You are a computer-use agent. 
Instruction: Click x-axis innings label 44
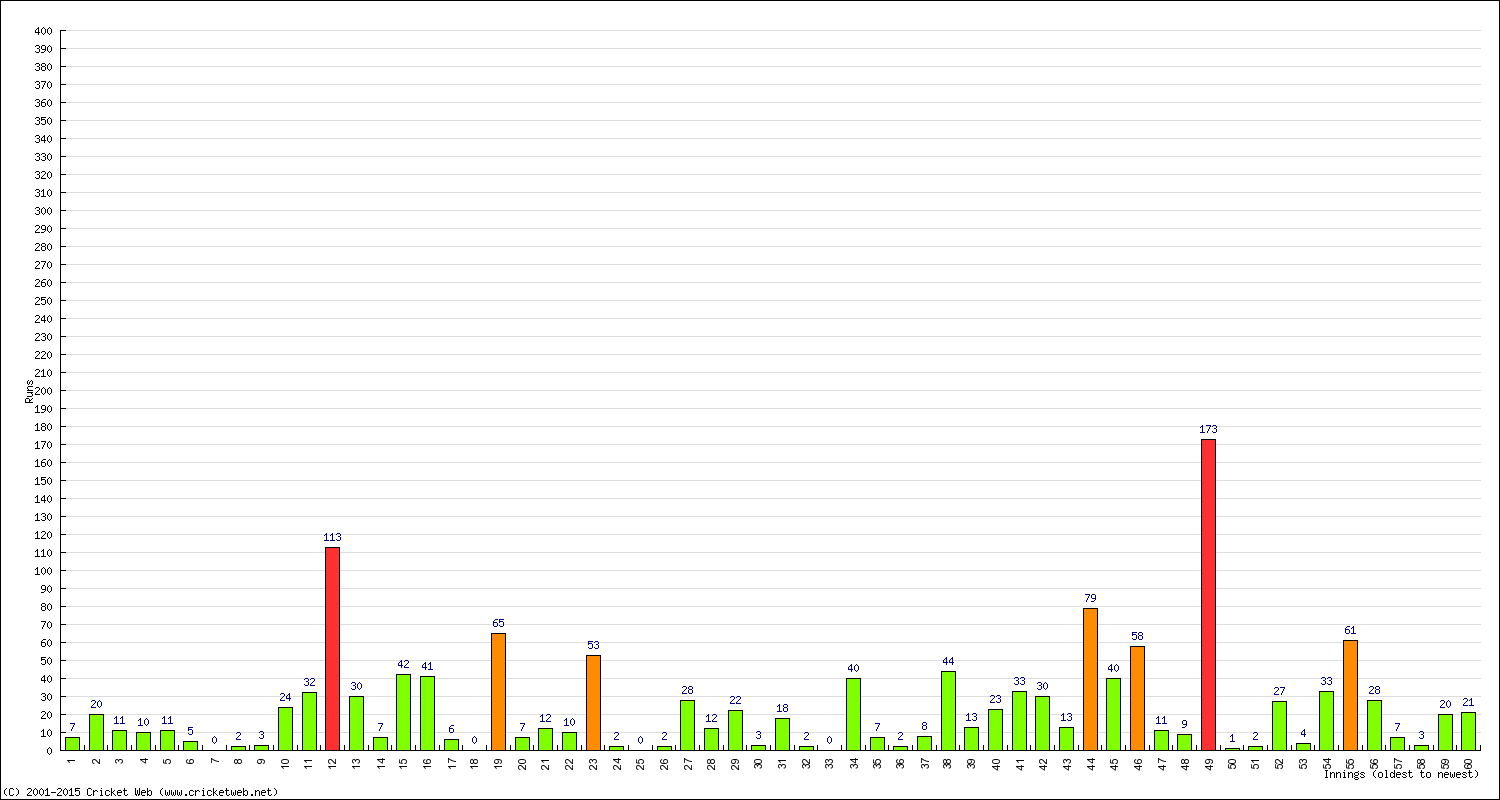[x=1090, y=762]
